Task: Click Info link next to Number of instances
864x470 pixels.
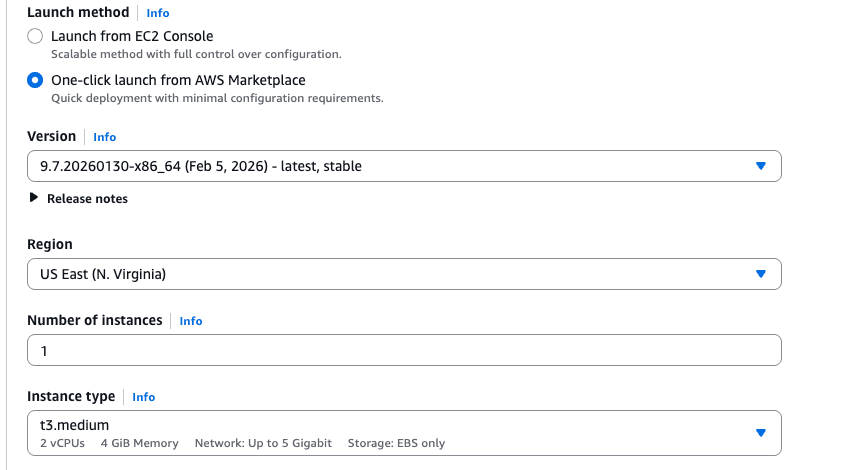Action: [191, 321]
